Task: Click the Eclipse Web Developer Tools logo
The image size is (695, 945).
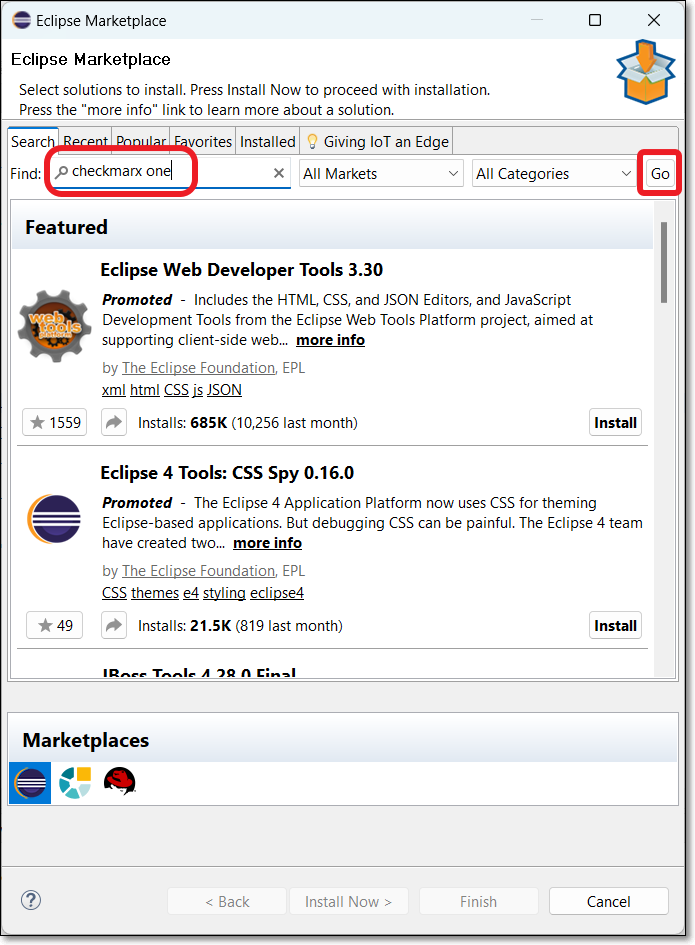Action: pyautogui.click(x=54, y=326)
